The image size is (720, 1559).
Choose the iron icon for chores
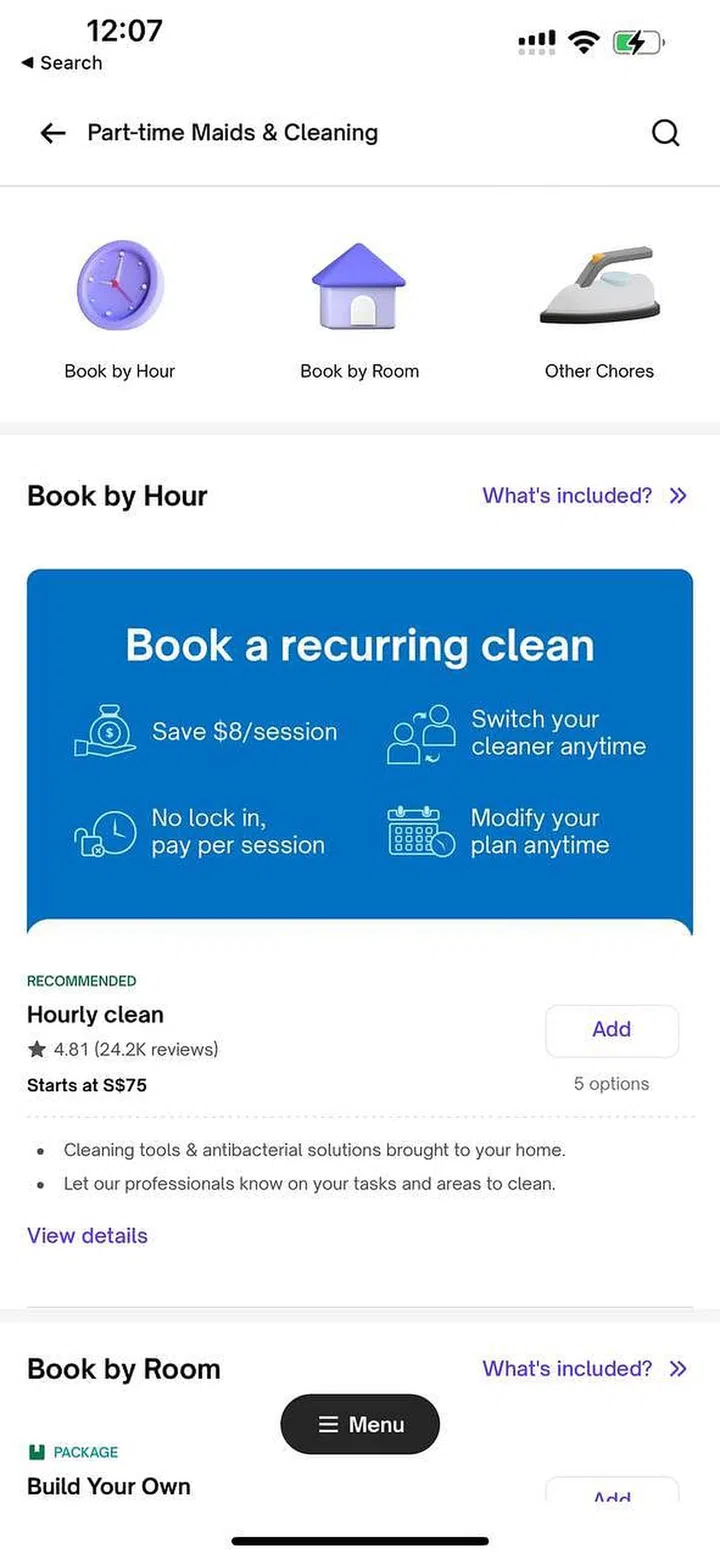pyautogui.click(x=599, y=285)
